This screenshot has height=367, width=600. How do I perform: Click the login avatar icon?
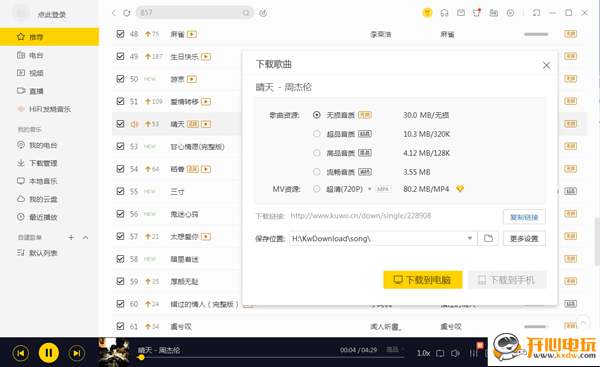(x=21, y=13)
